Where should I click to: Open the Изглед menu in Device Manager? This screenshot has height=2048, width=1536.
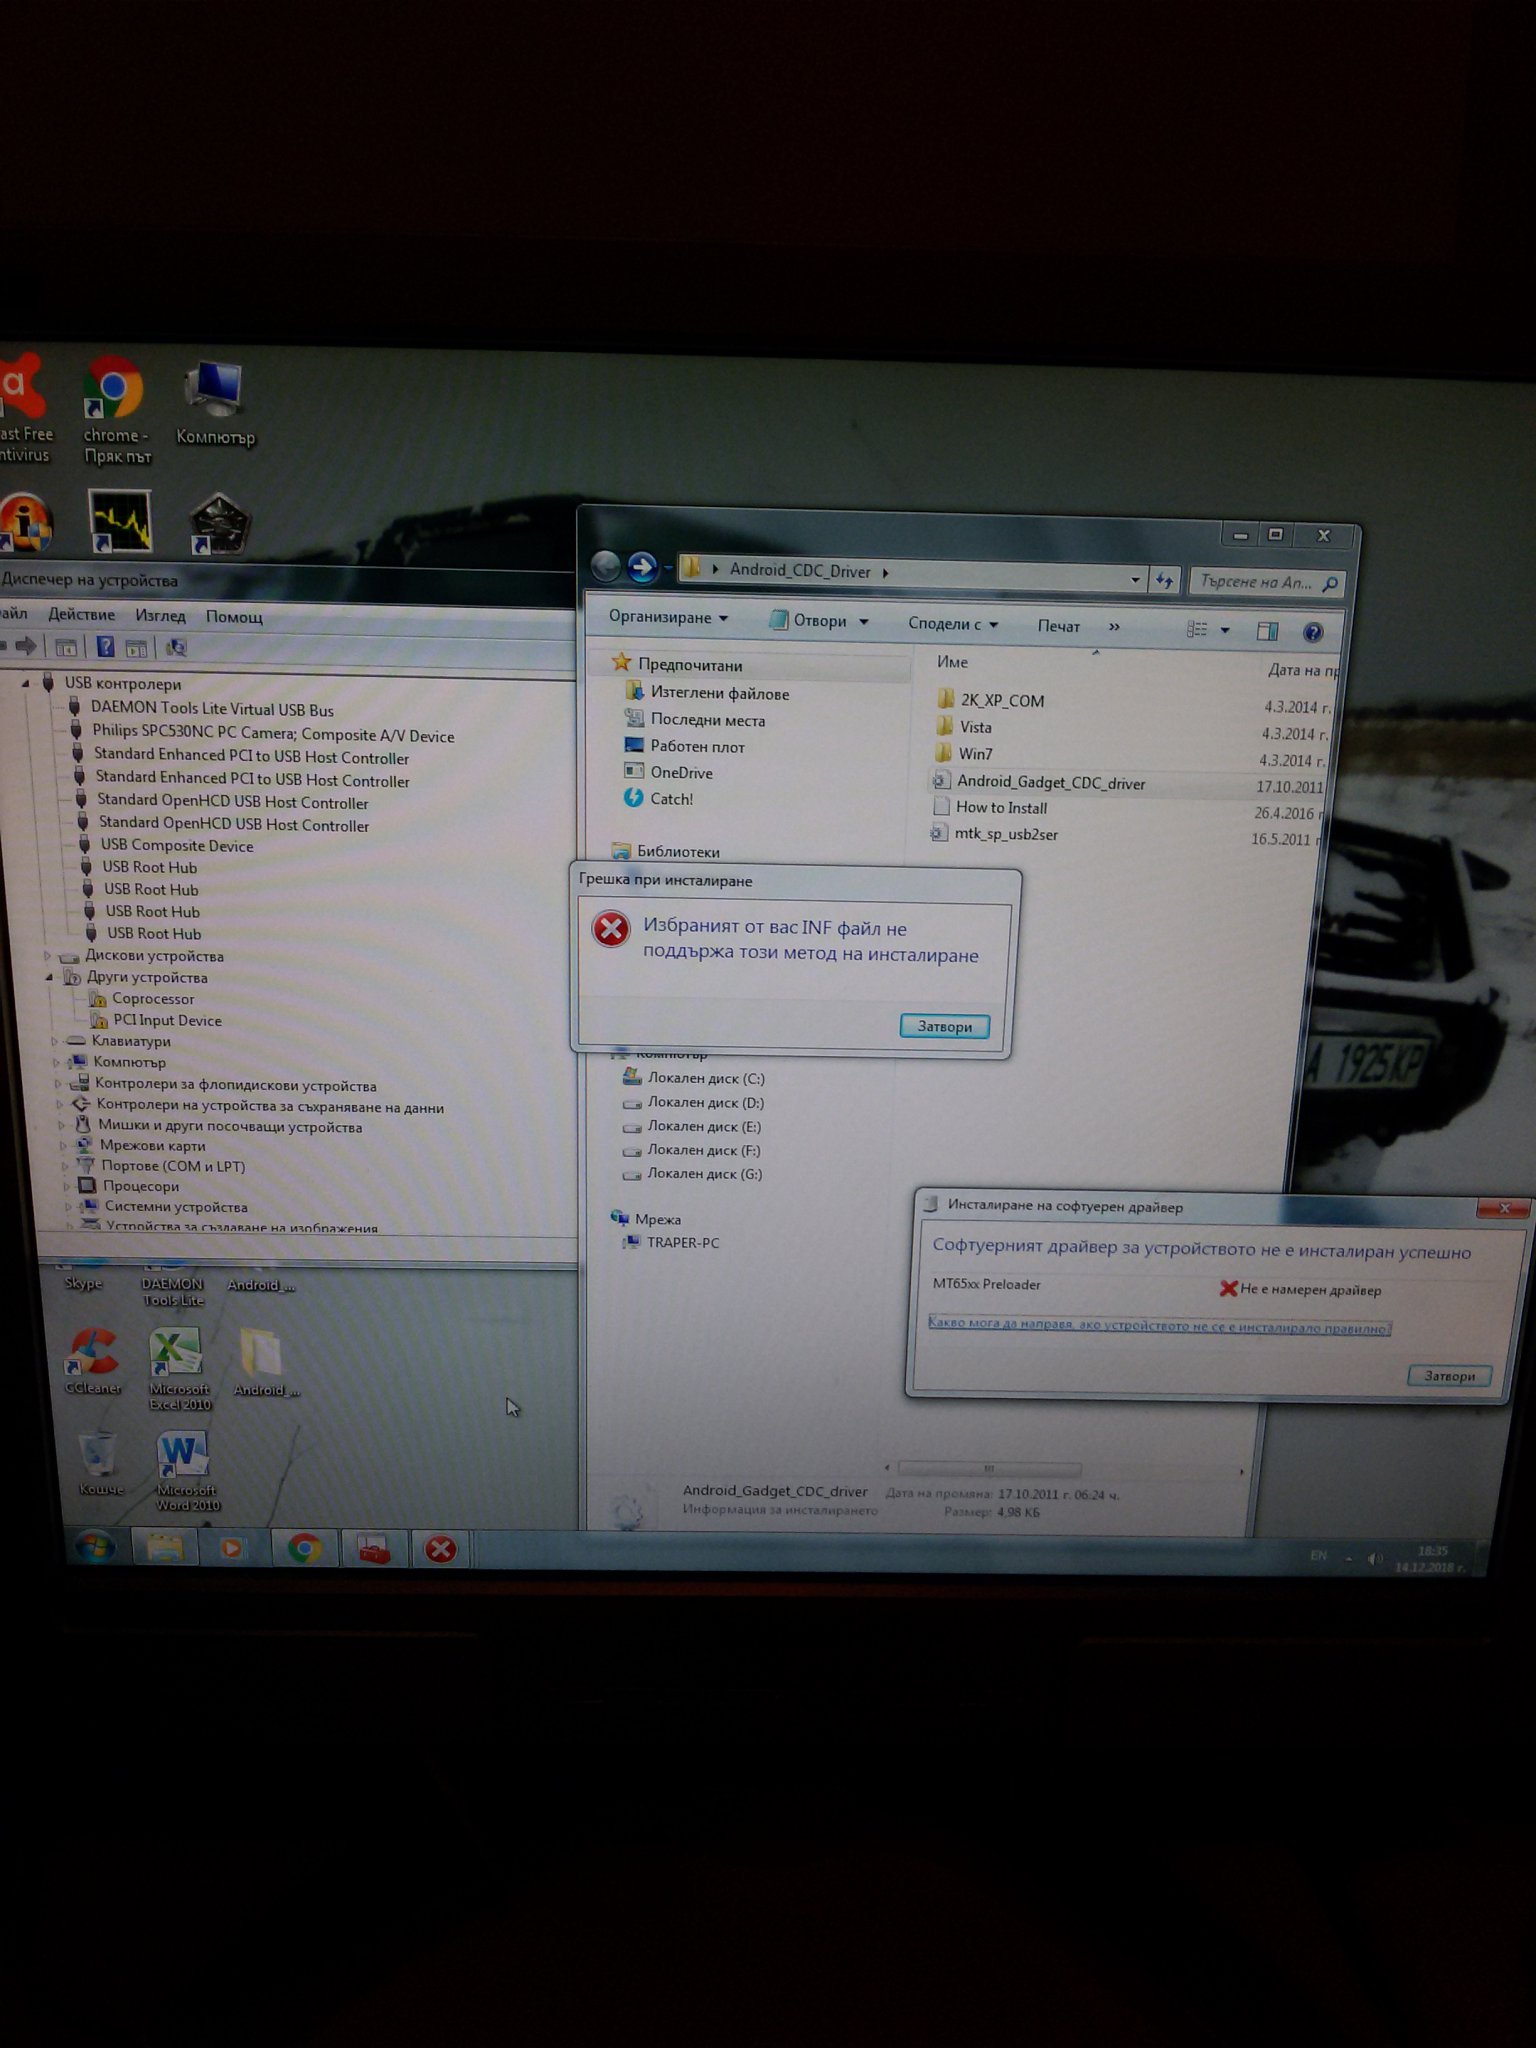[160, 615]
